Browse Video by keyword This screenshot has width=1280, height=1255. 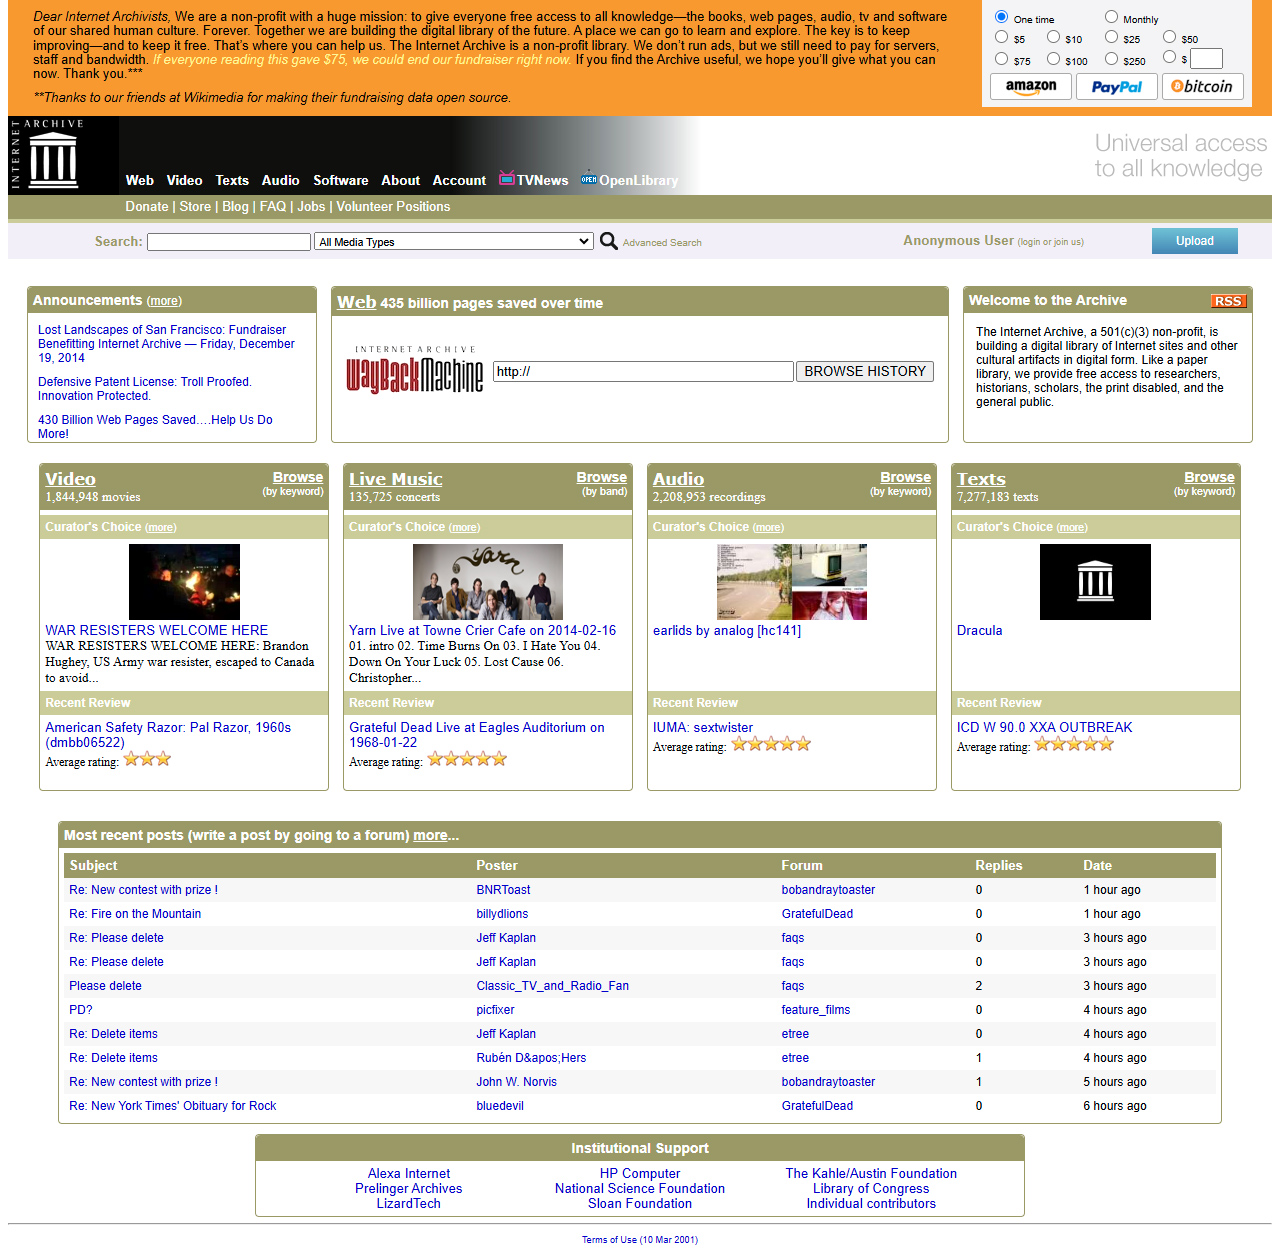tap(297, 477)
